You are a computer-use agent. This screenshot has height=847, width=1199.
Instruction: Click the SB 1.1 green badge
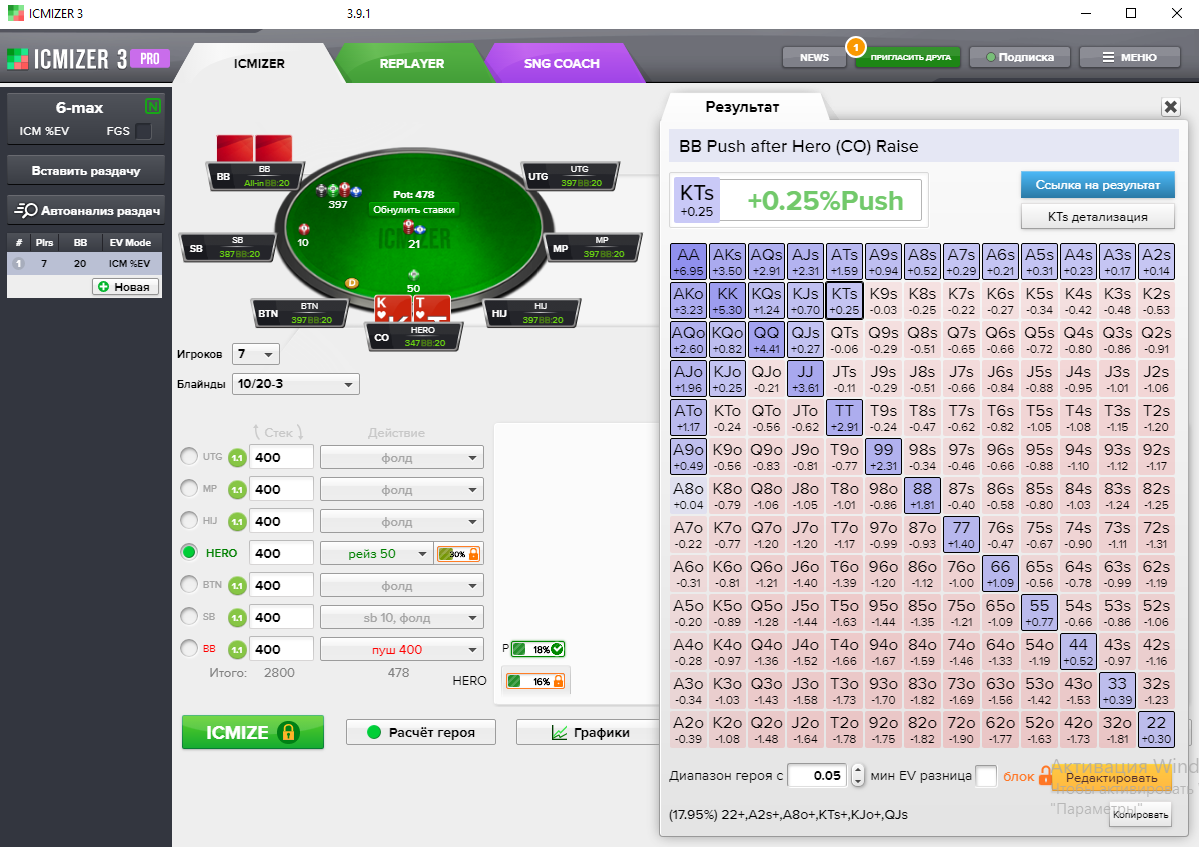coord(237,618)
